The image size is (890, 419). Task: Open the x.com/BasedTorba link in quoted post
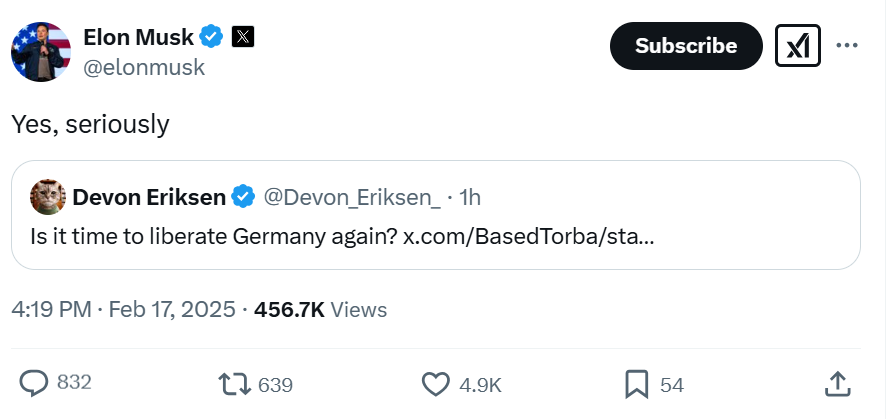528,238
